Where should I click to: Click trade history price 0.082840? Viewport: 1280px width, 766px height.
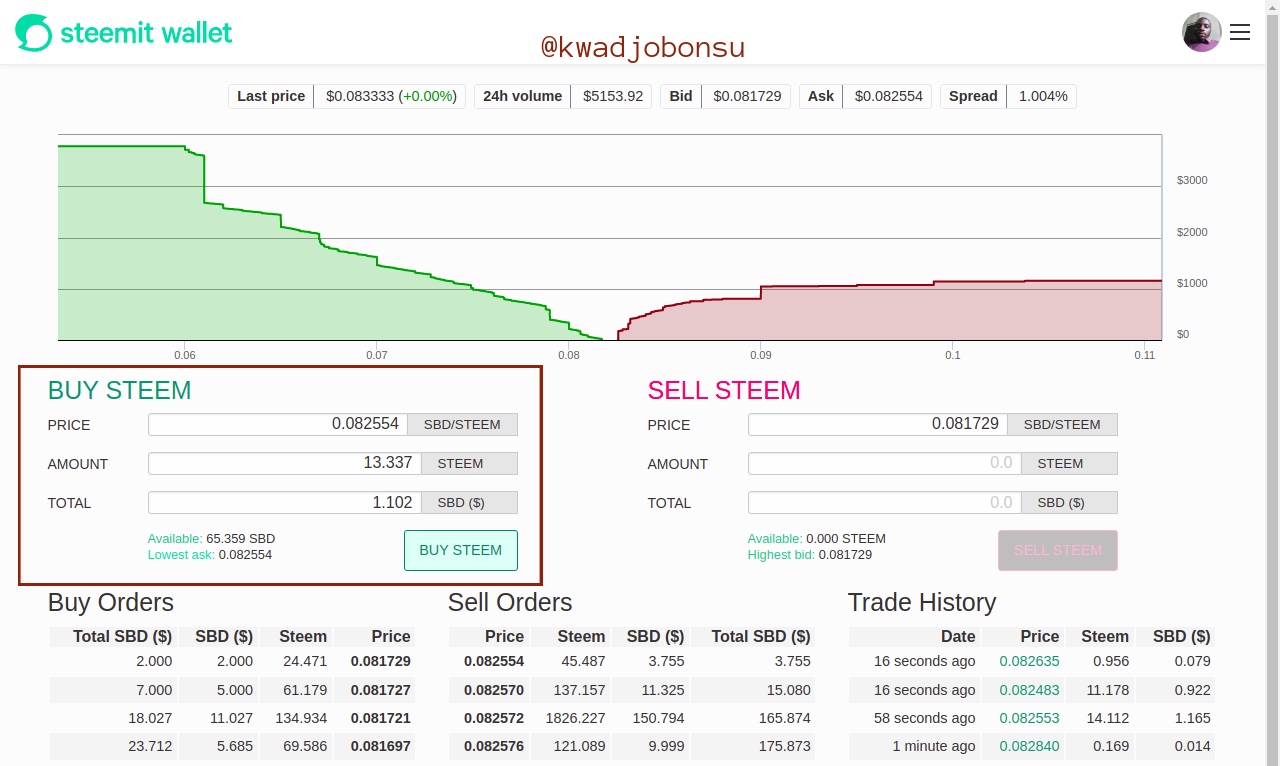point(1029,746)
